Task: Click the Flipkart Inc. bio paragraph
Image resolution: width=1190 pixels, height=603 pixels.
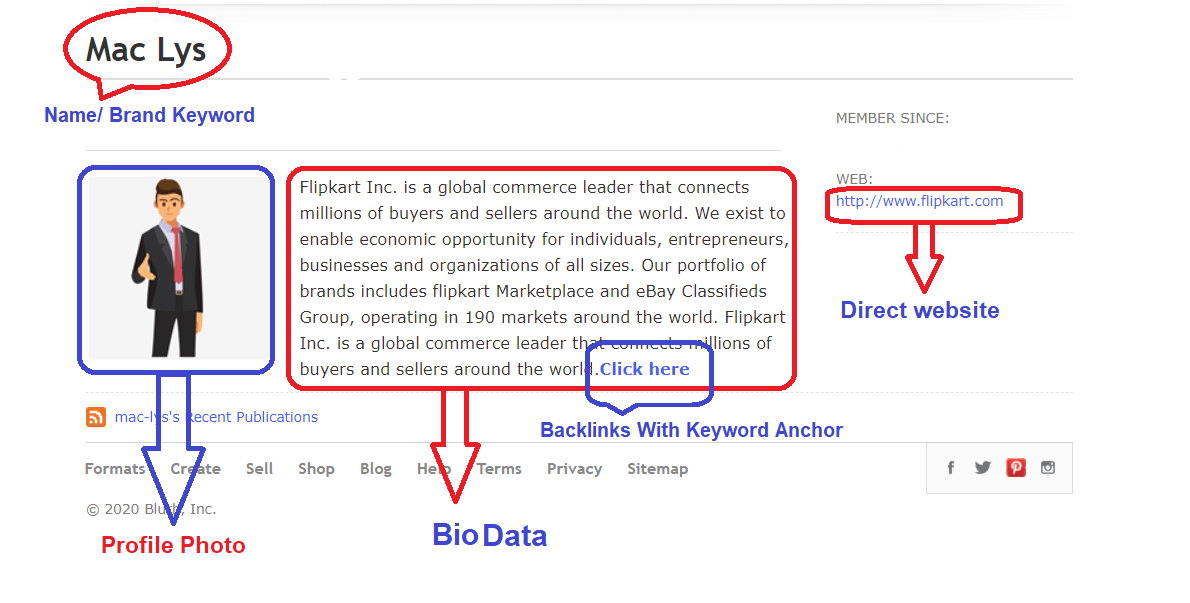Action: (x=542, y=265)
